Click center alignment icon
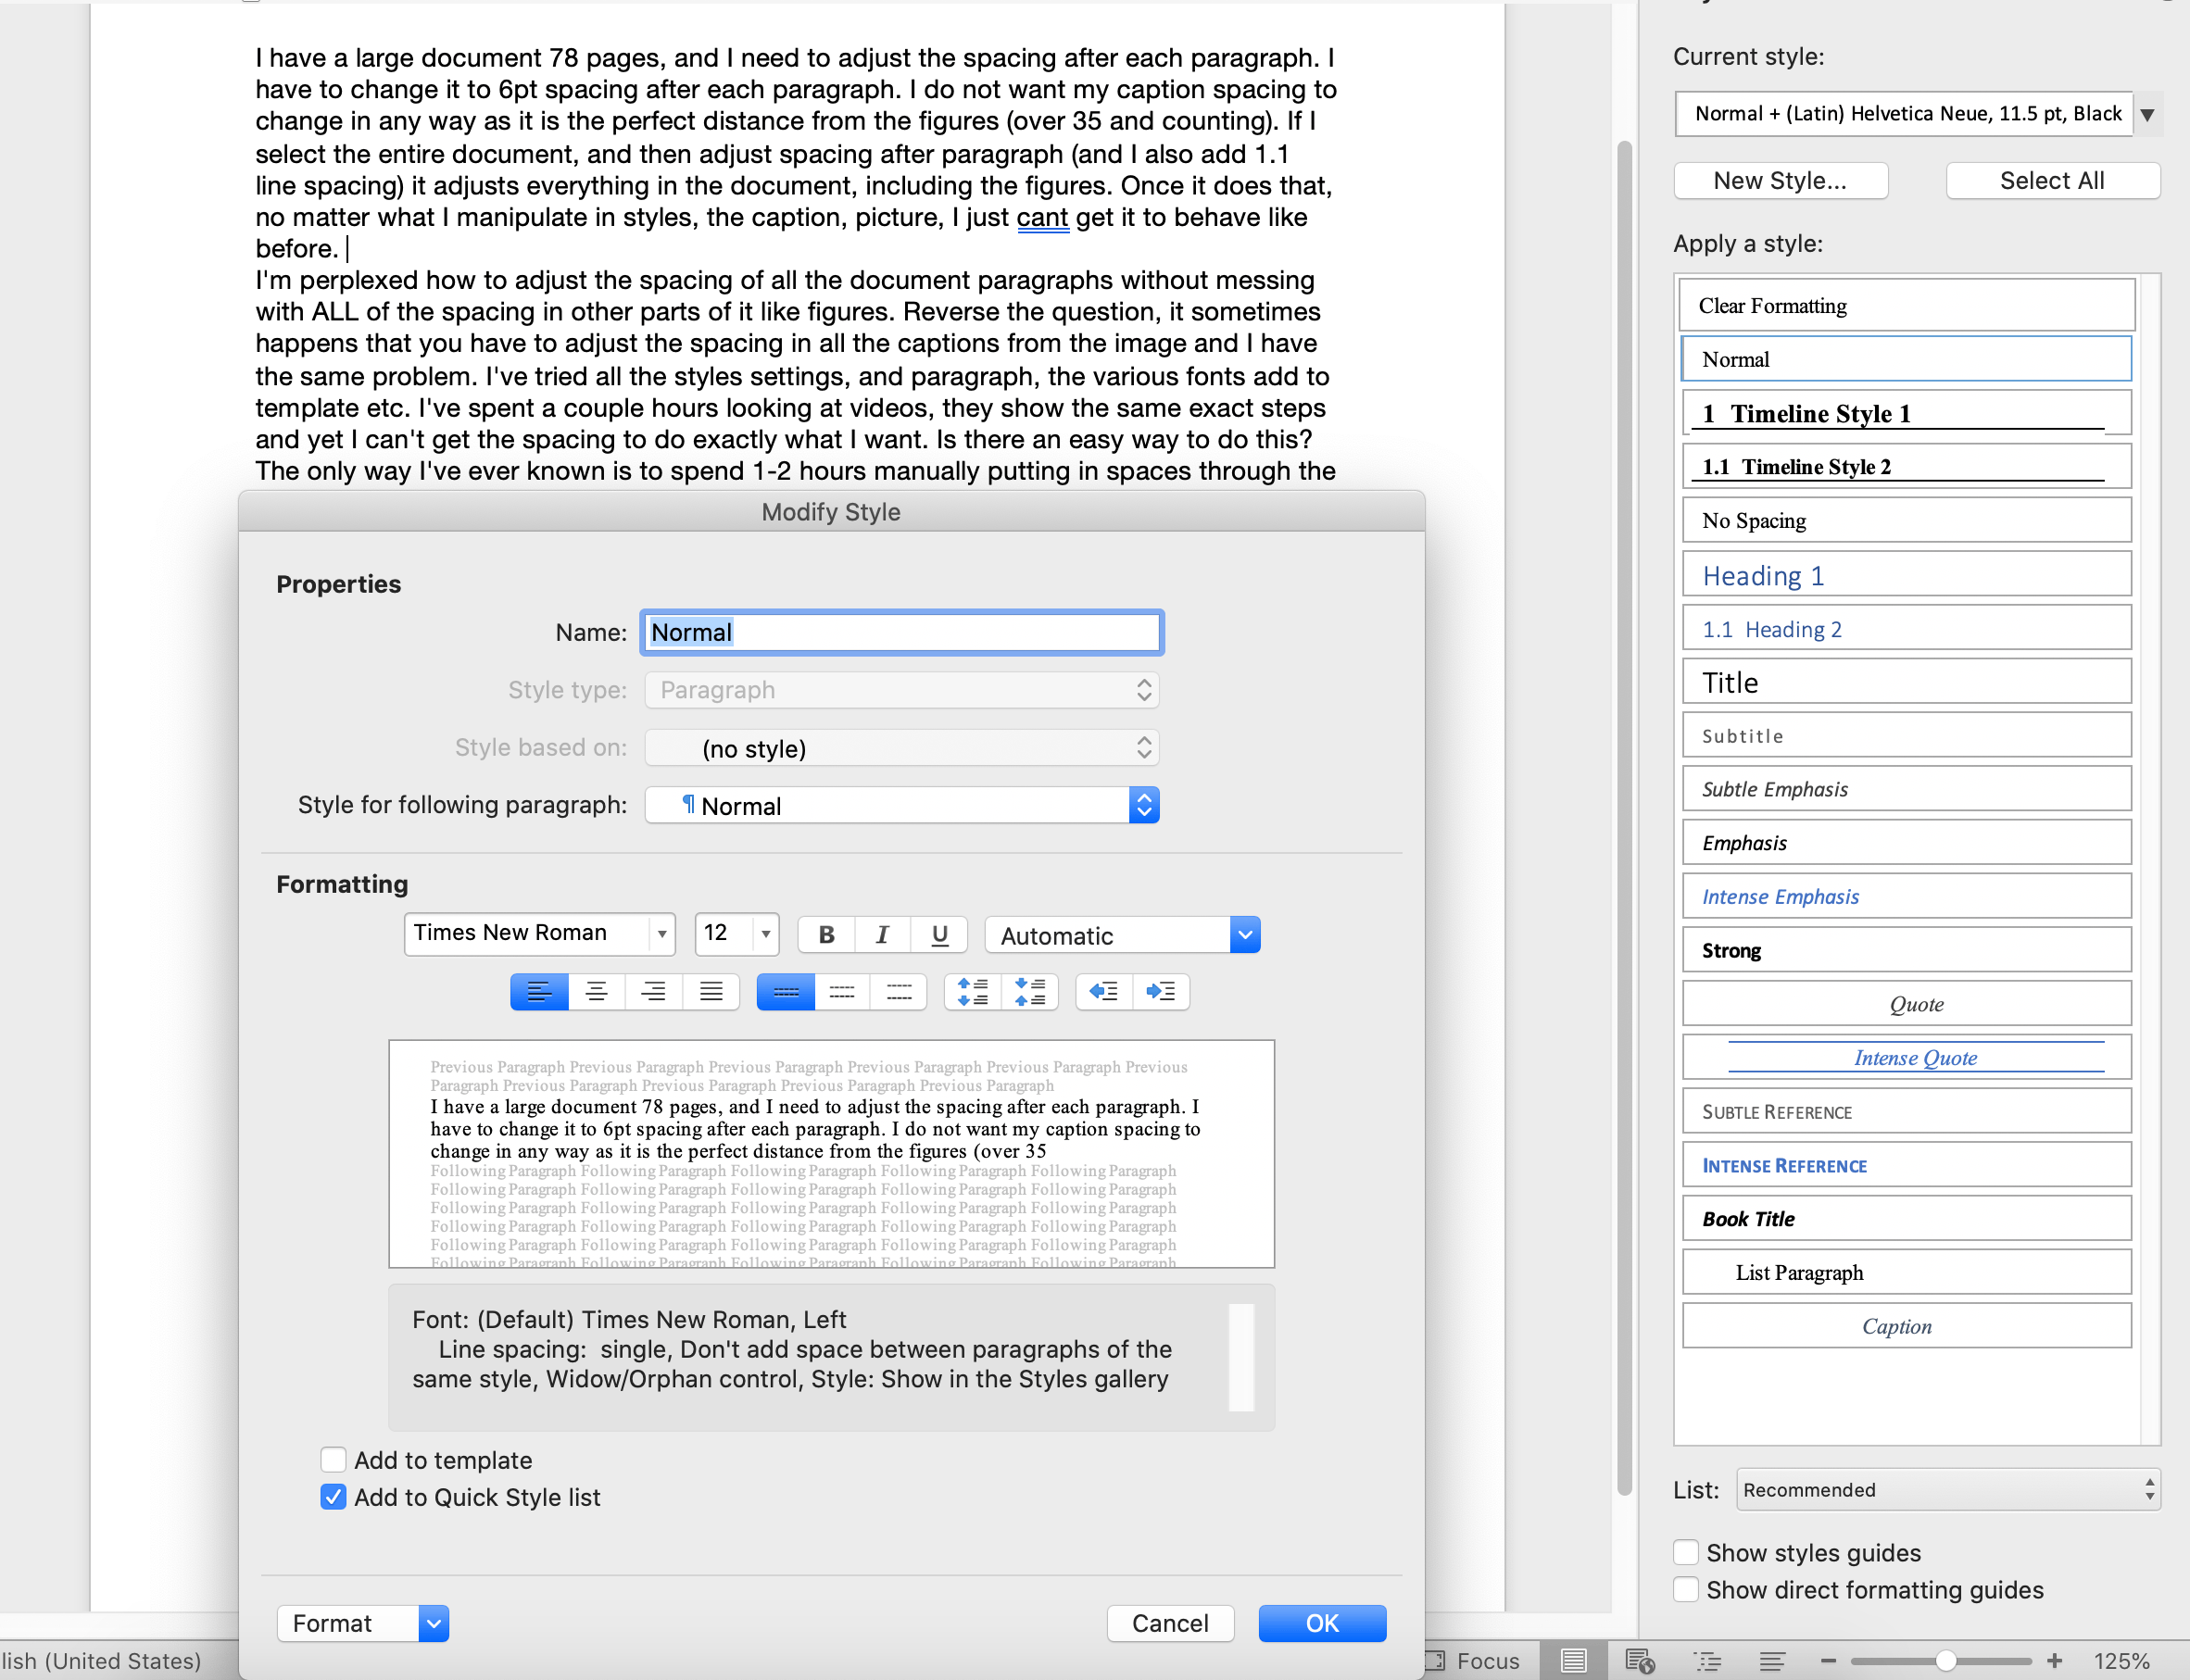This screenshot has height=1680, width=2190. [x=596, y=992]
